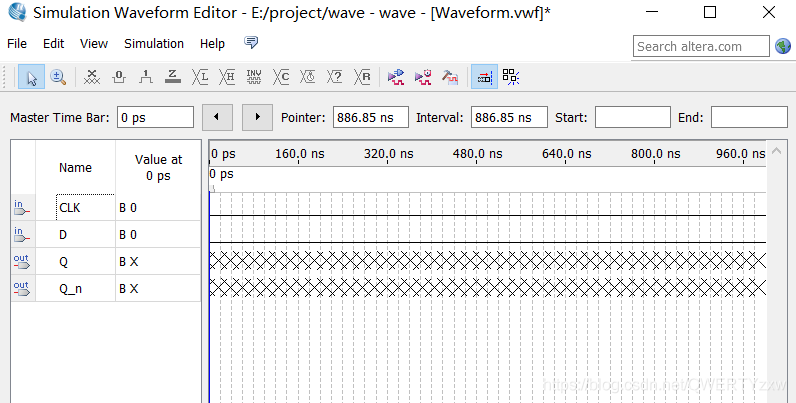This screenshot has width=796, height=403.
Task: Open the Count Value tool (C)
Action: pos(281,77)
